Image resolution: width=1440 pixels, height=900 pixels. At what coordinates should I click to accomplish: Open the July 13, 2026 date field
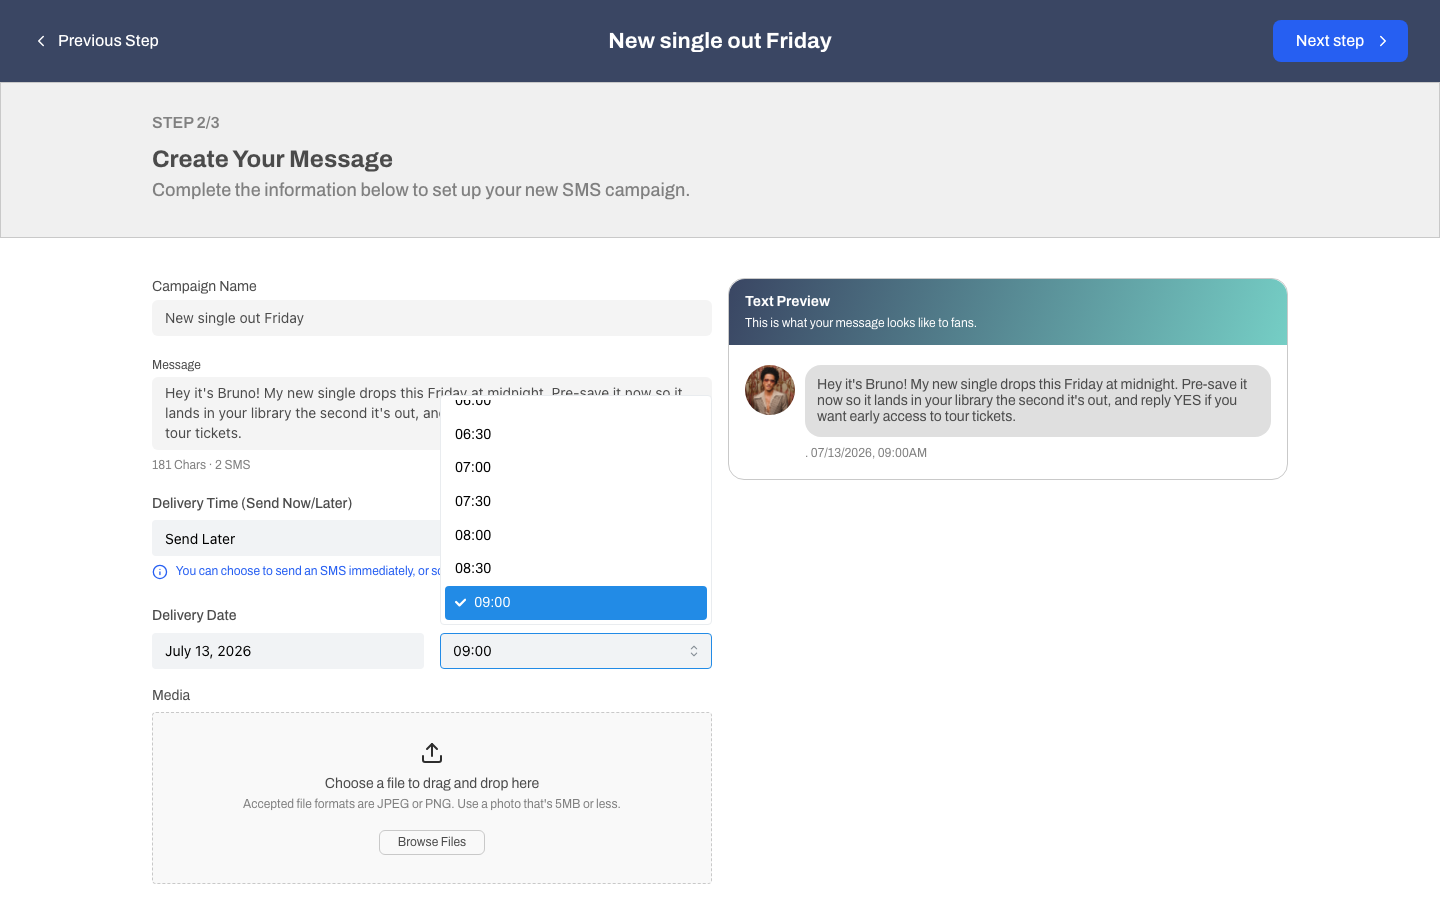288,651
